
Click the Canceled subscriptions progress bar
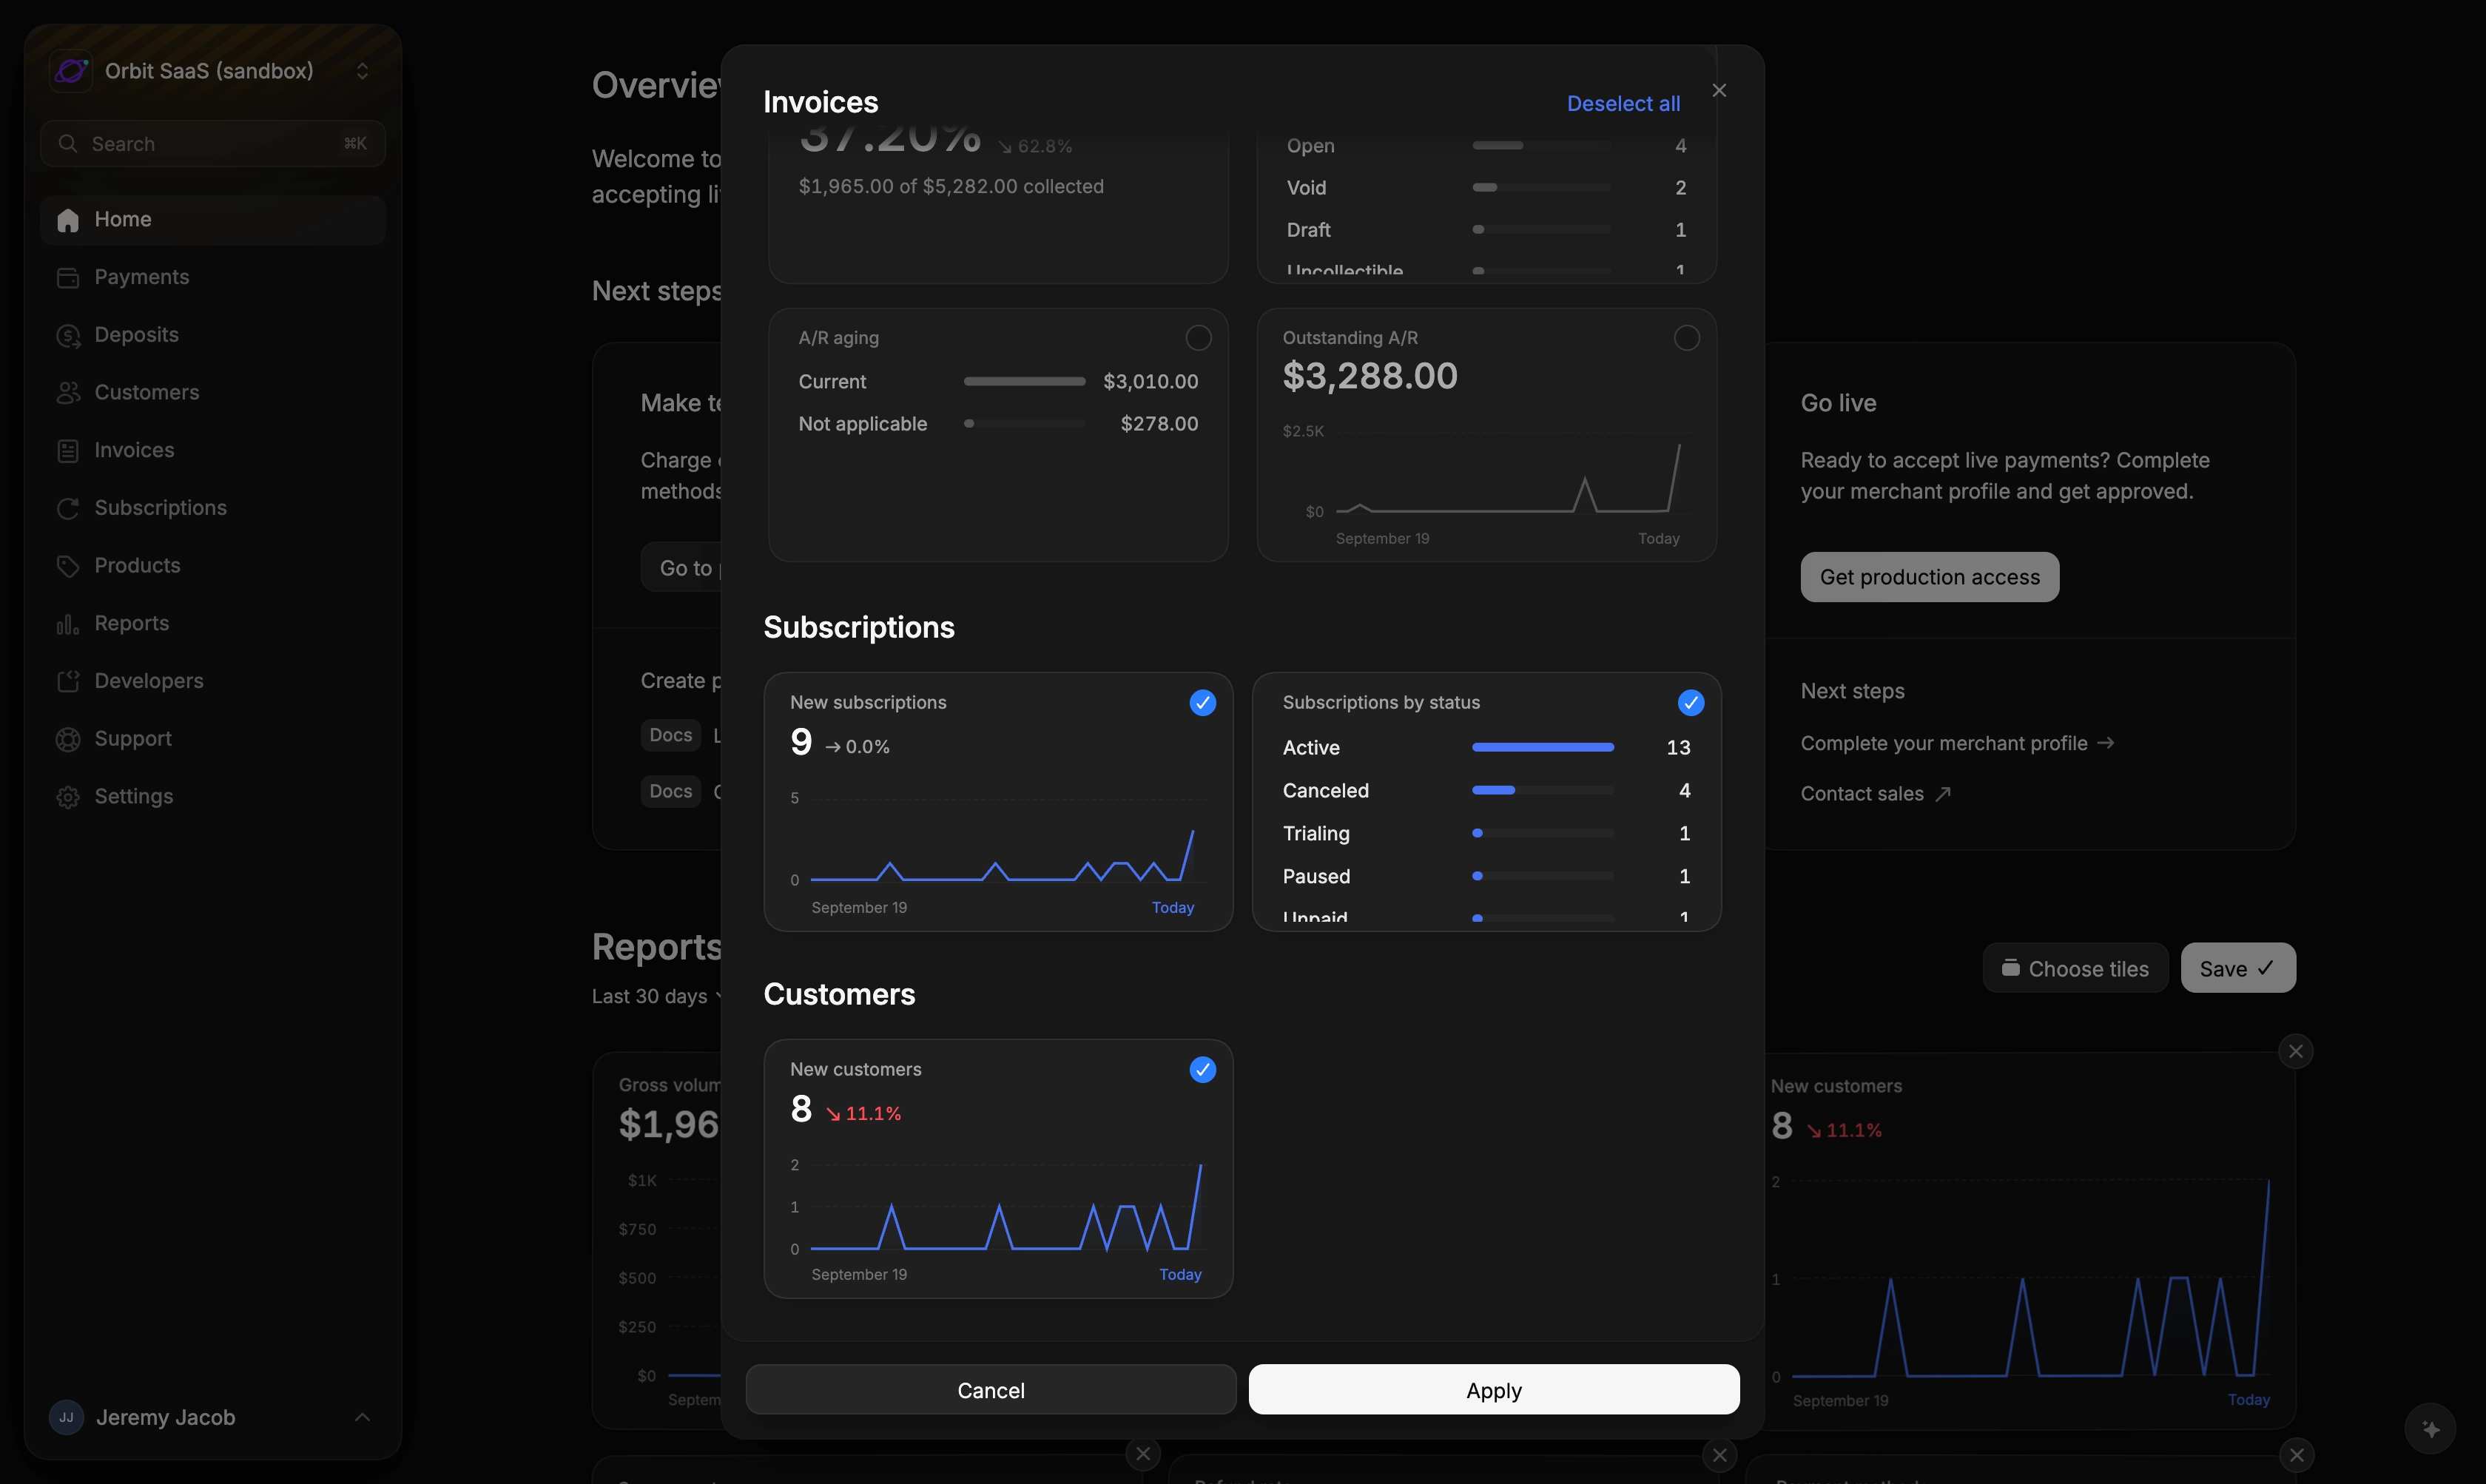click(x=1543, y=790)
